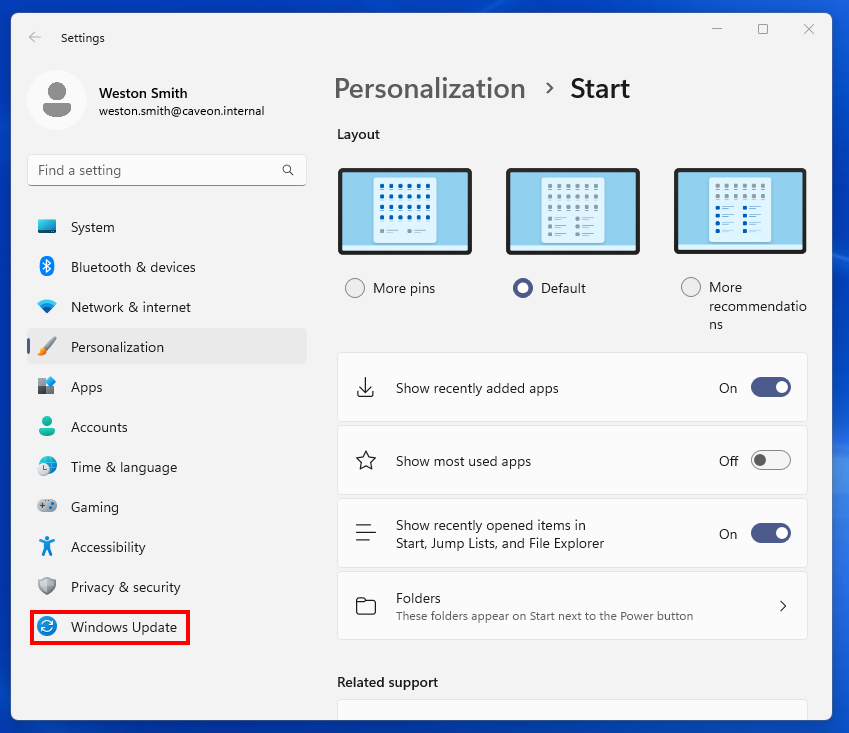The width and height of the screenshot is (849, 733).
Task: Click the search magnifier icon
Action: click(288, 170)
